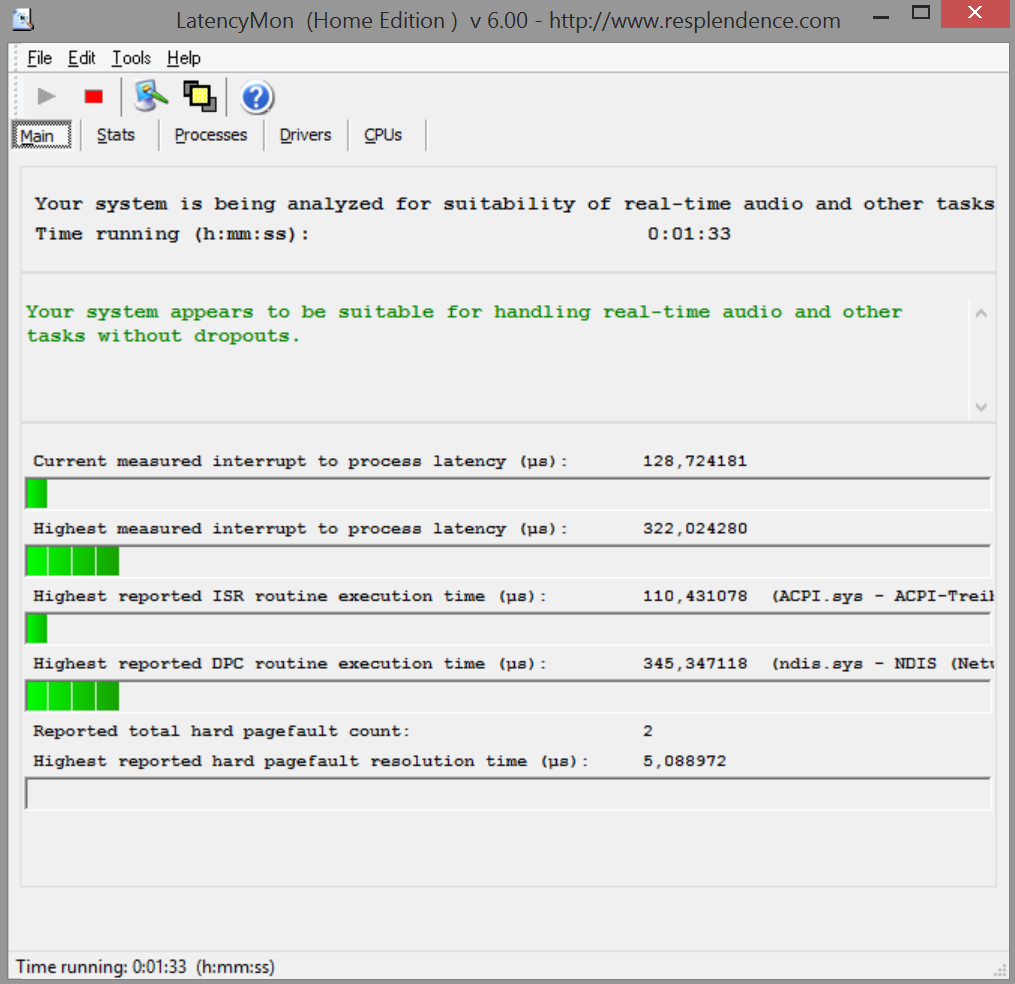Image resolution: width=1015 pixels, height=984 pixels.
Task: Click the 'Highest measured interrupt to process latency' label
Action: click(x=300, y=528)
